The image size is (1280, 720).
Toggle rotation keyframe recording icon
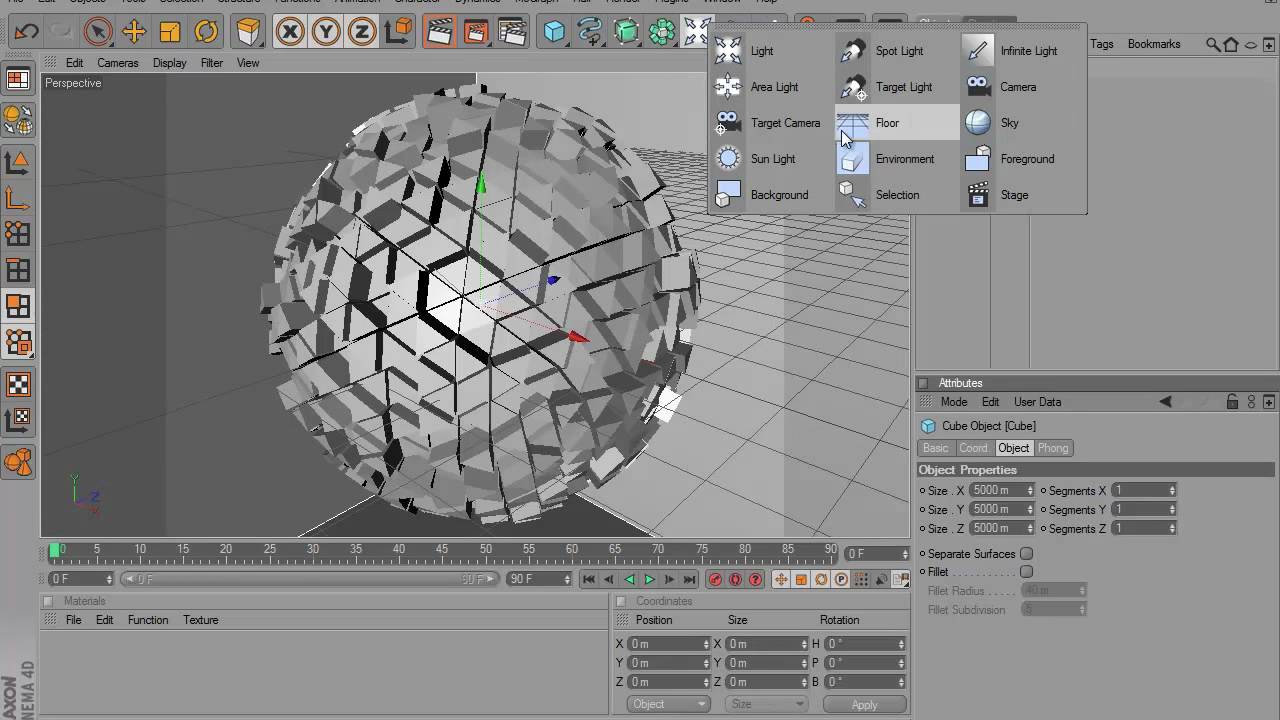point(821,580)
